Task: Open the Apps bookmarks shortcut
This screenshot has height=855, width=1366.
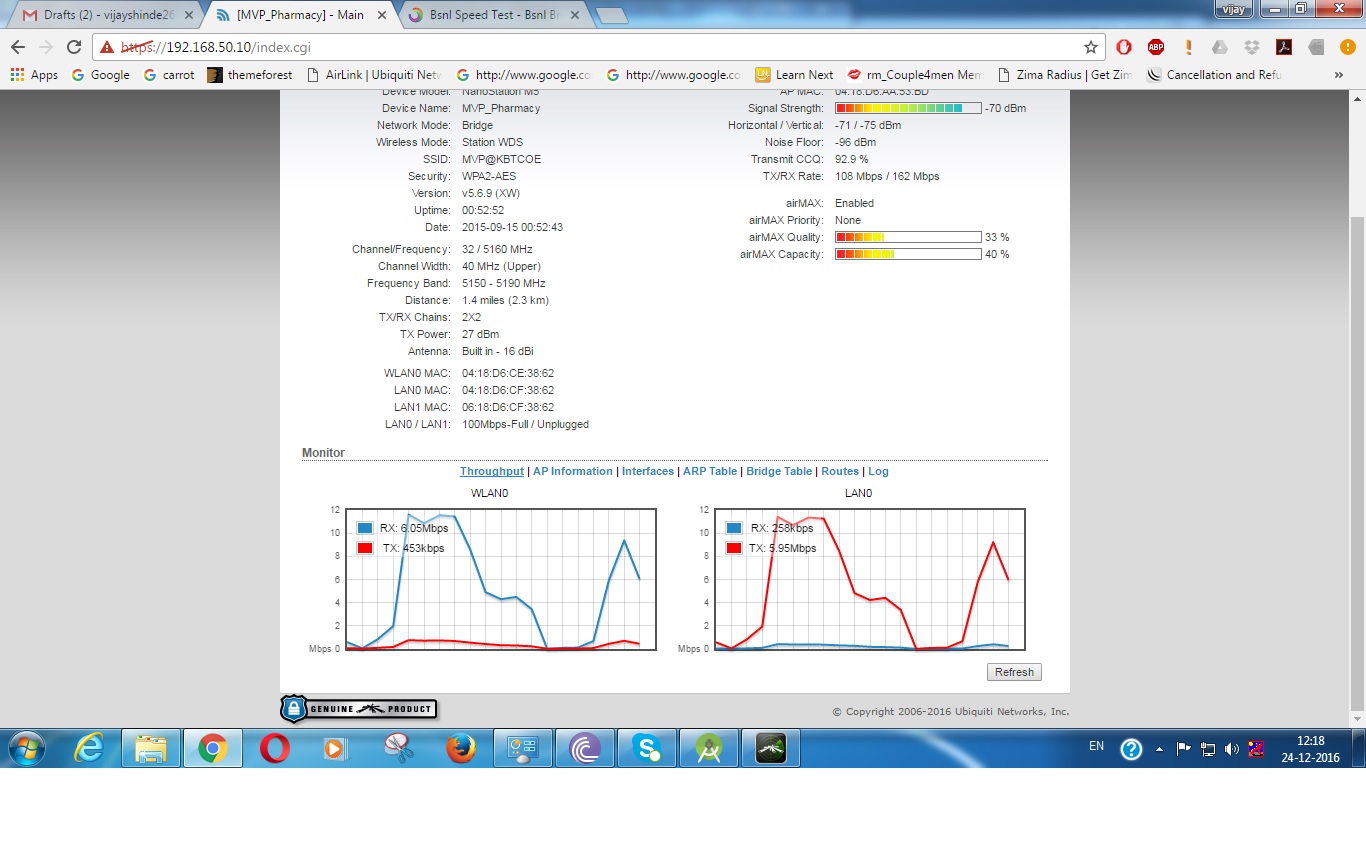Action: tap(34, 75)
